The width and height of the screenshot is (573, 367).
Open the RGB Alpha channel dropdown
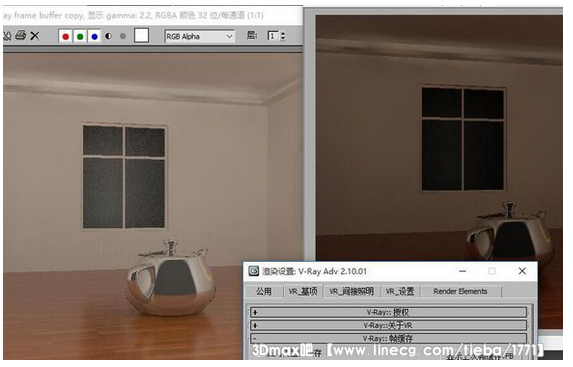[200, 36]
